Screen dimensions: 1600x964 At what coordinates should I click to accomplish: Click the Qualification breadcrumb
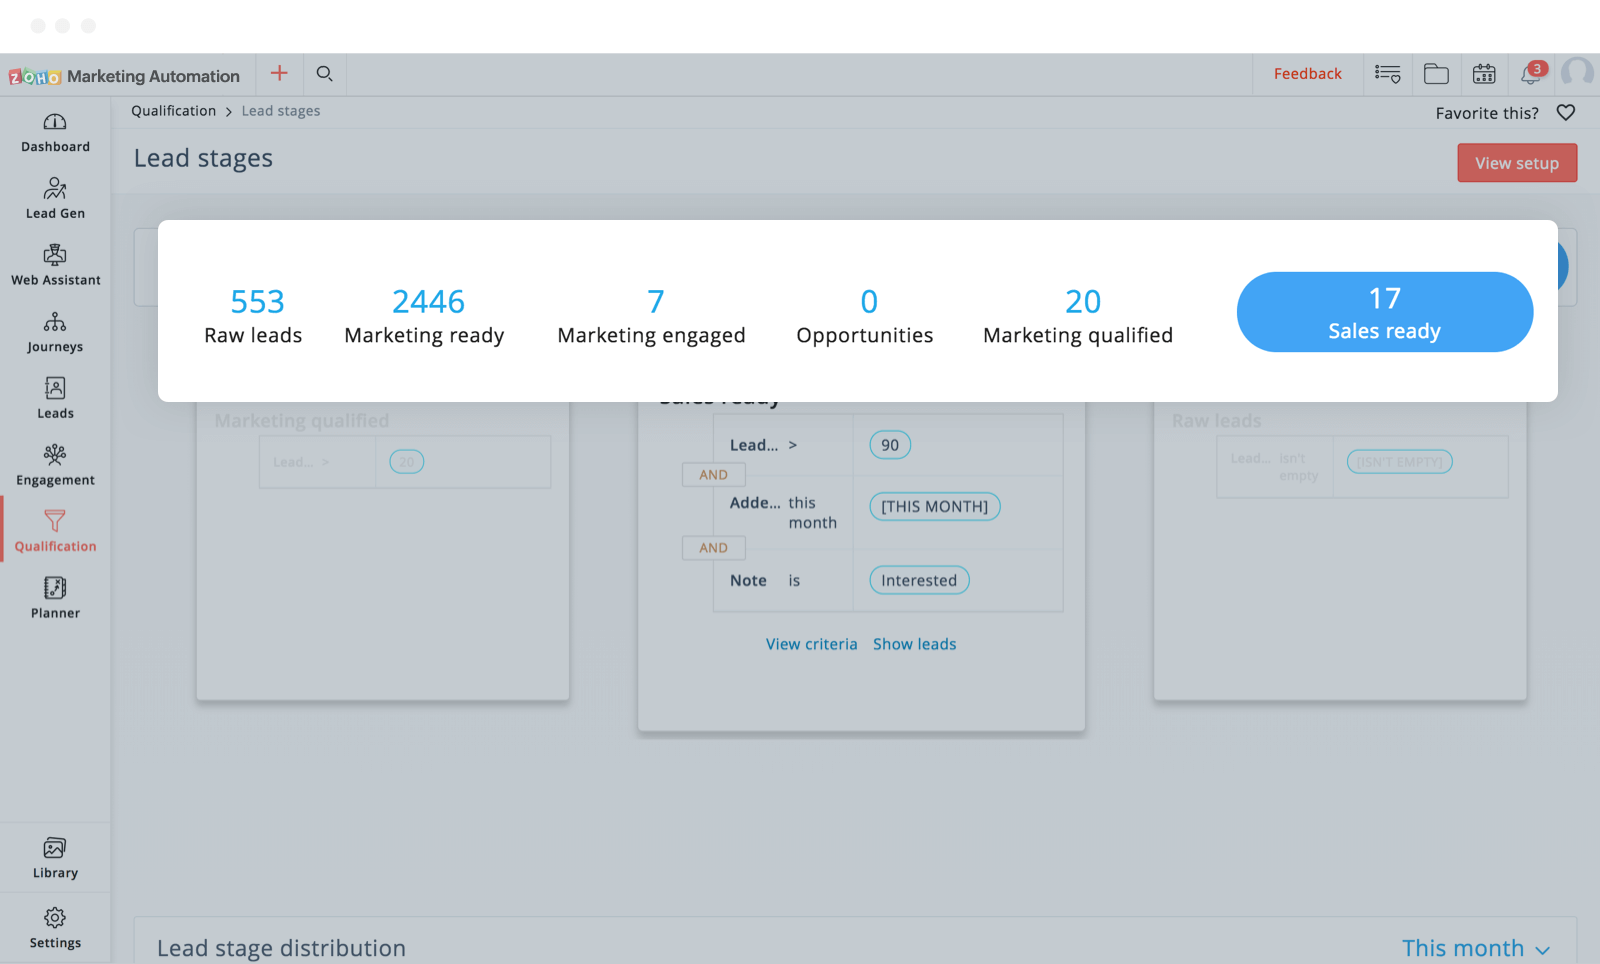174,111
